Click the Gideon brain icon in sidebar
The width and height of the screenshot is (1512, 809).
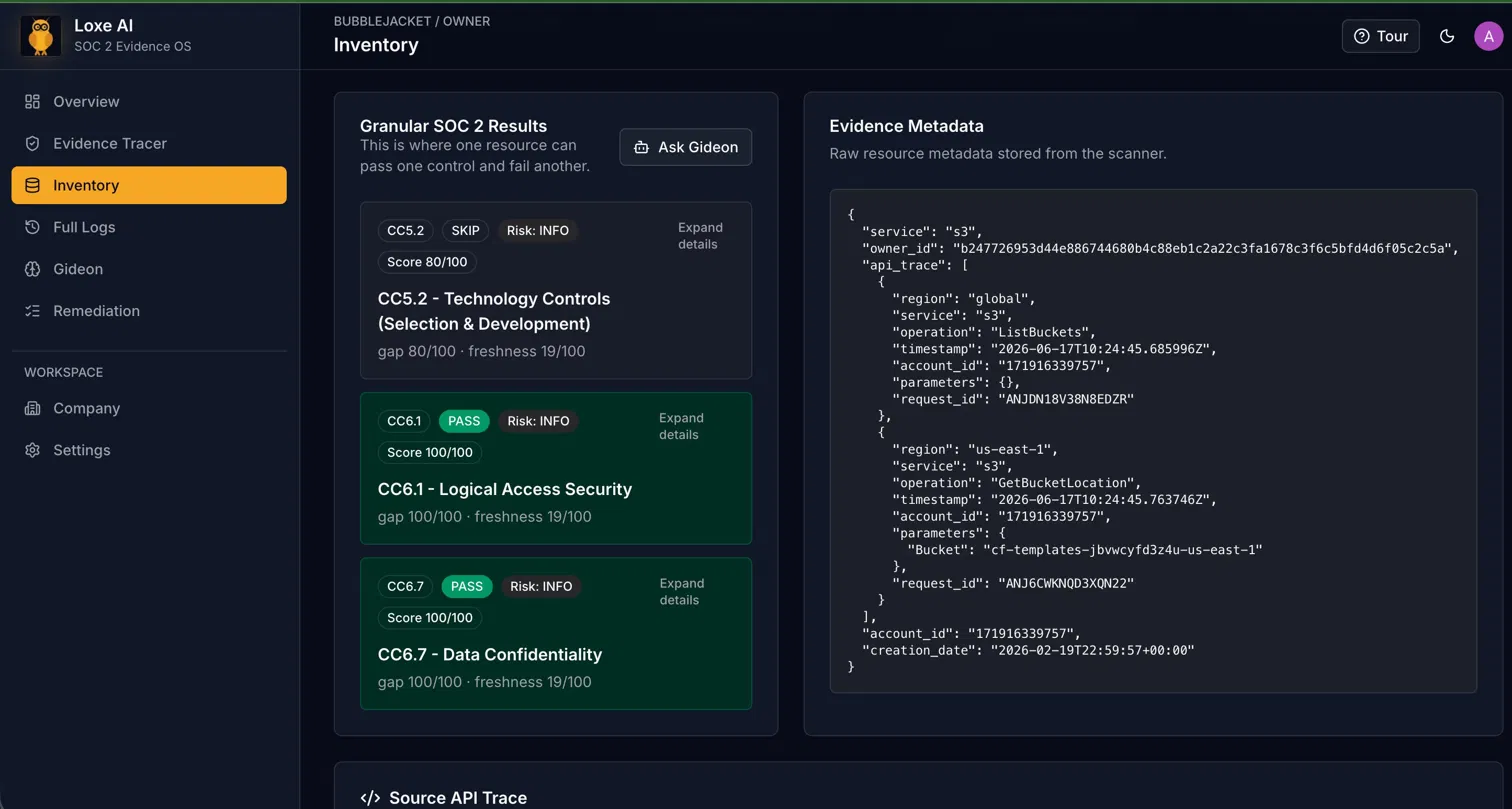click(33, 269)
